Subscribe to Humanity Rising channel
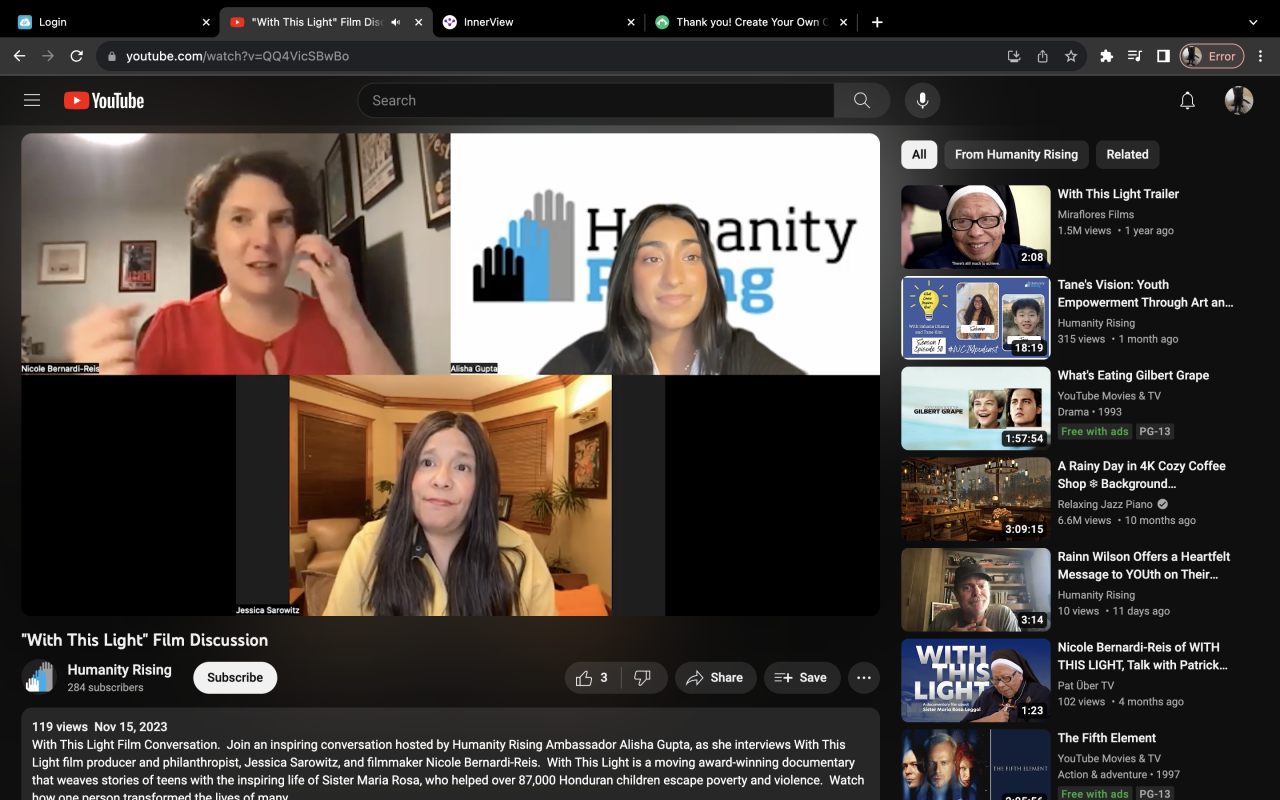1280x800 pixels. tap(235, 677)
